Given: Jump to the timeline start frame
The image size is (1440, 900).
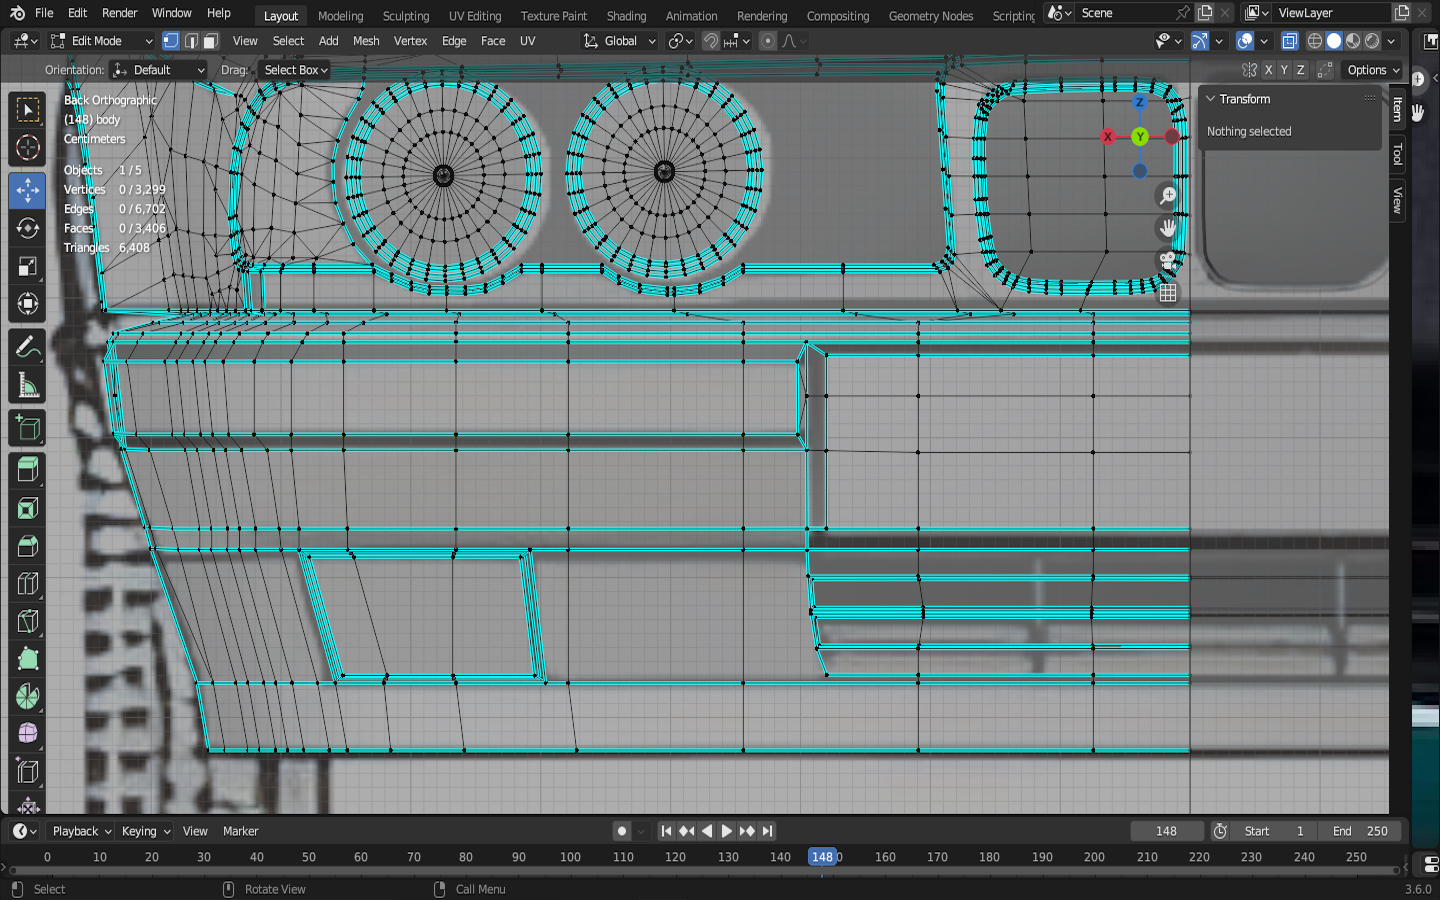Looking at the screenshot, I should (x=666, y=831).
